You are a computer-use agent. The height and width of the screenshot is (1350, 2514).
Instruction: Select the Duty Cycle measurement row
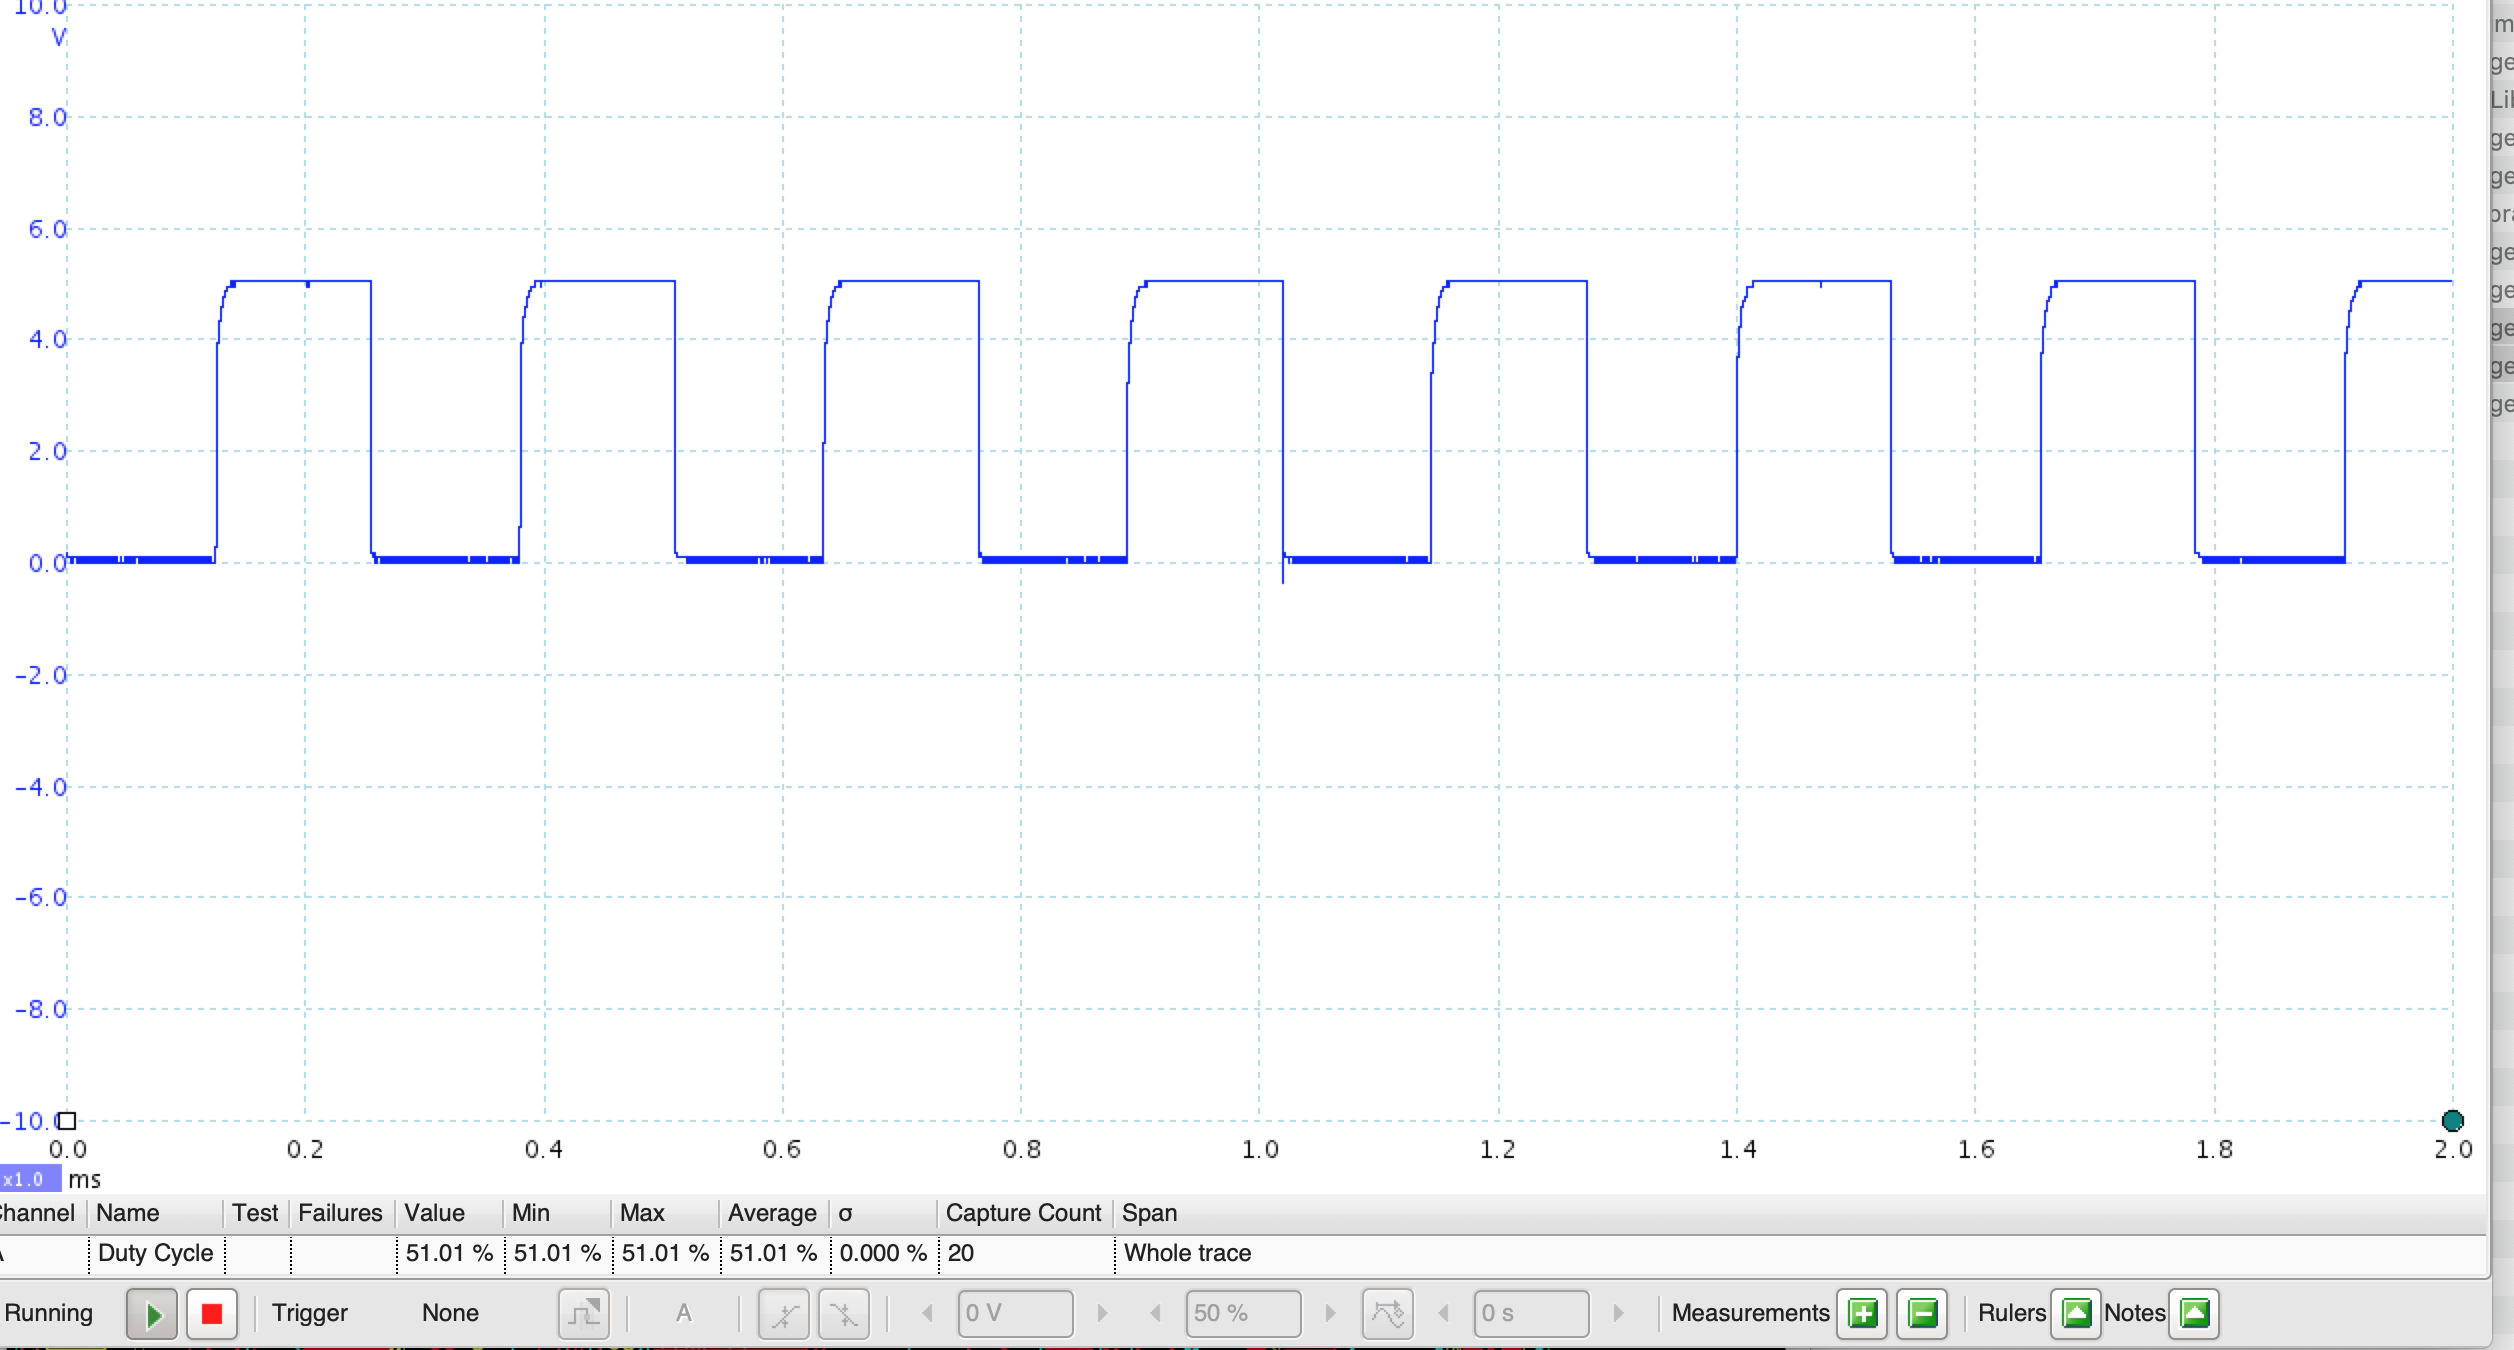[x=156, y=1253]
